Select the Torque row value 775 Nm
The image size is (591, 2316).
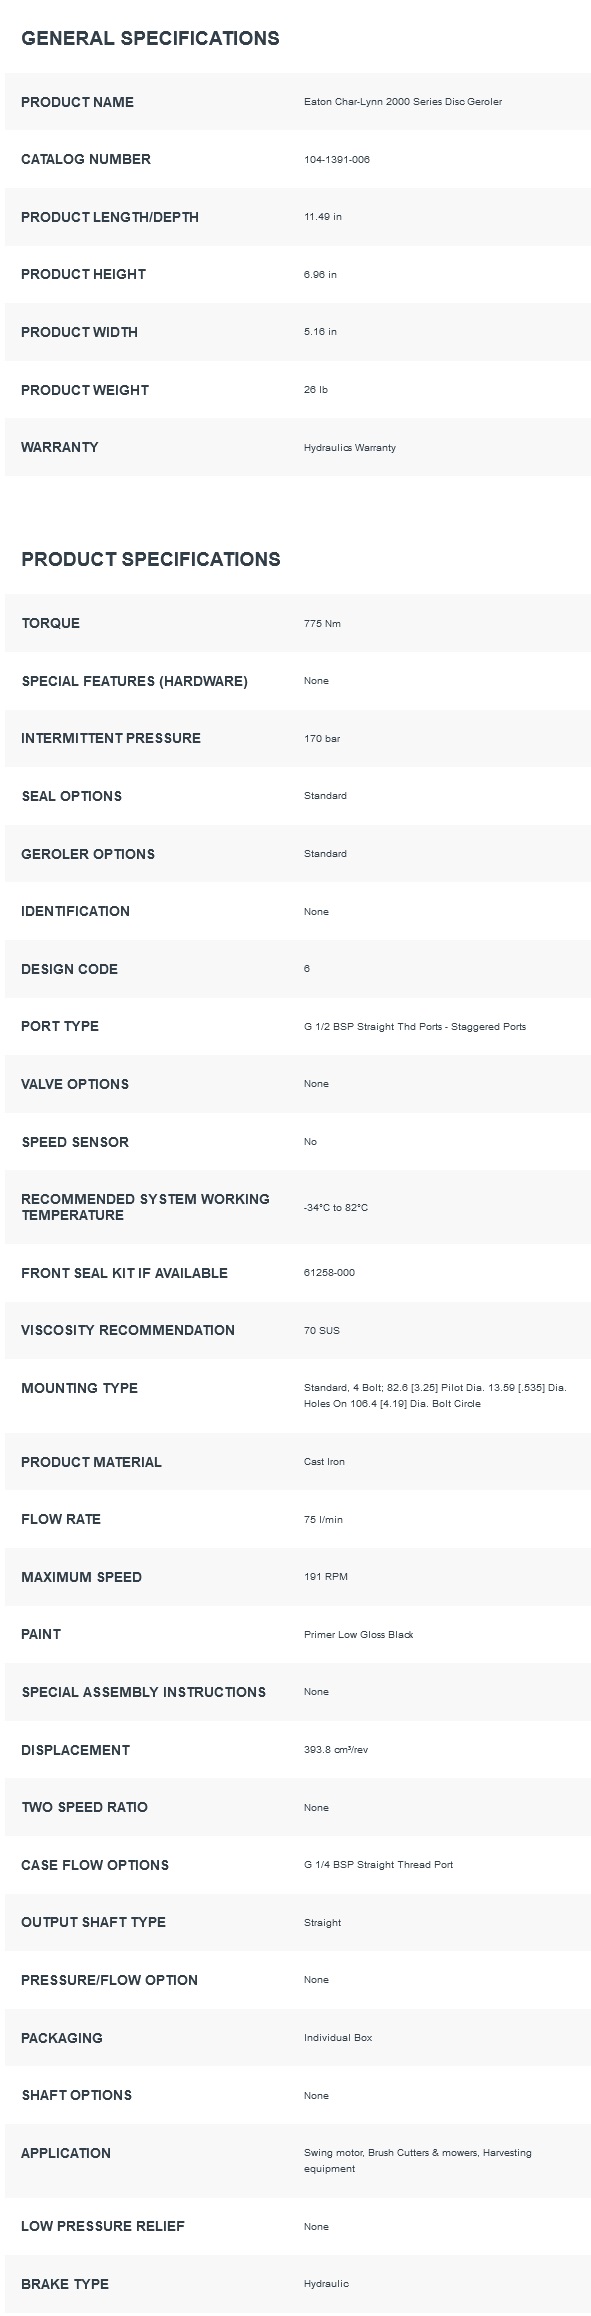322,623
